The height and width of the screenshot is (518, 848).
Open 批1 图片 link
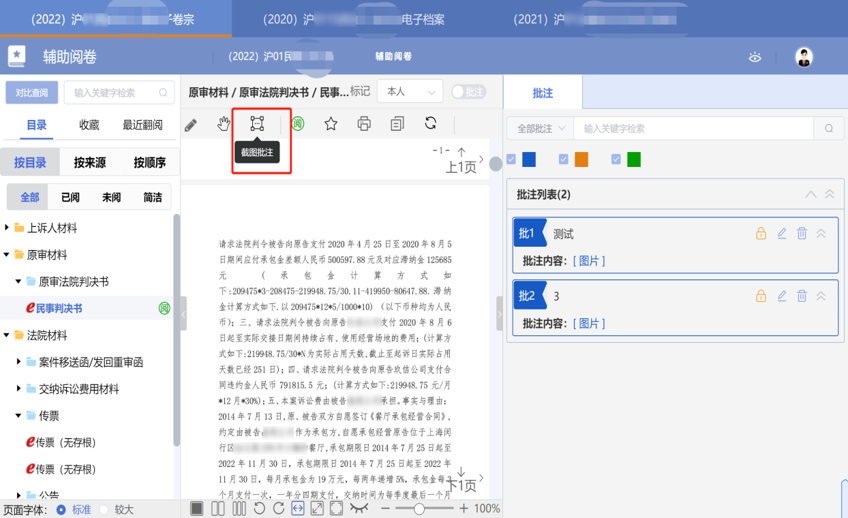[589, 261]
